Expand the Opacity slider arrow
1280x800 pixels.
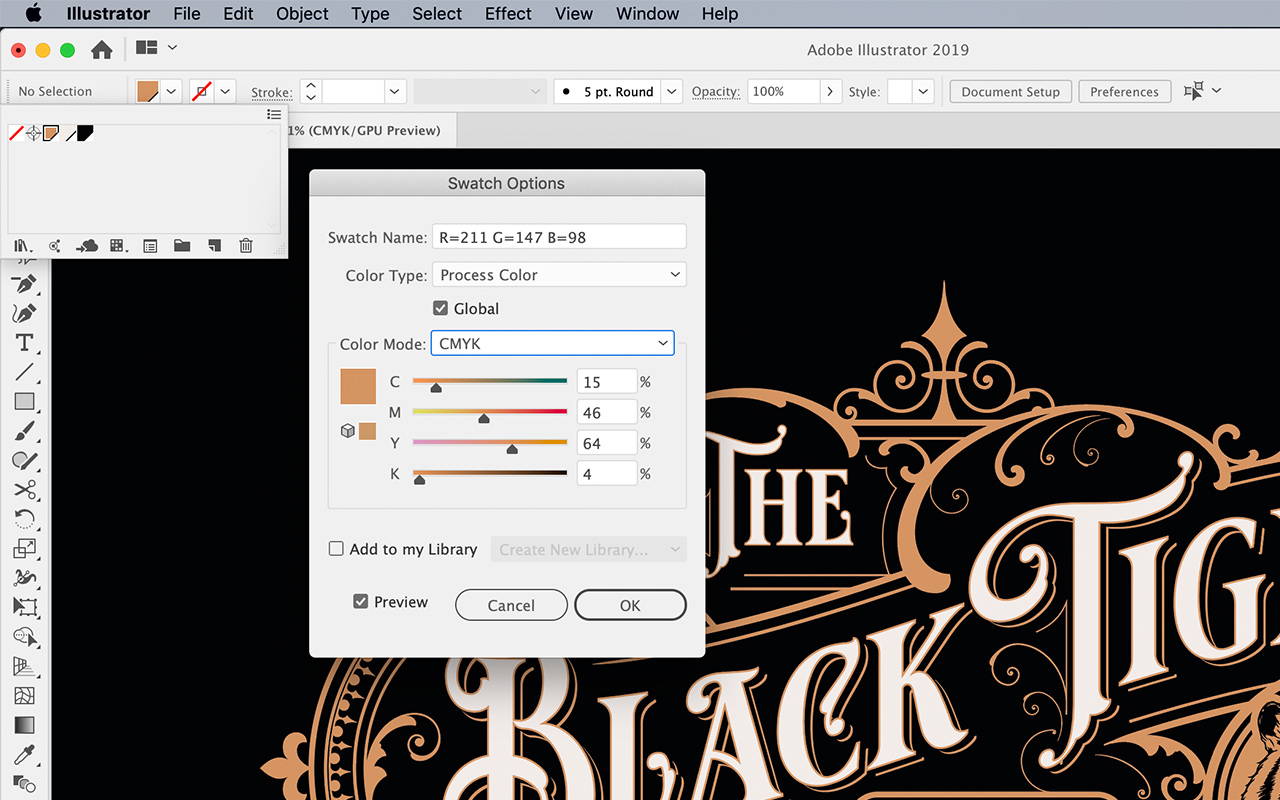tap(830, 91)
